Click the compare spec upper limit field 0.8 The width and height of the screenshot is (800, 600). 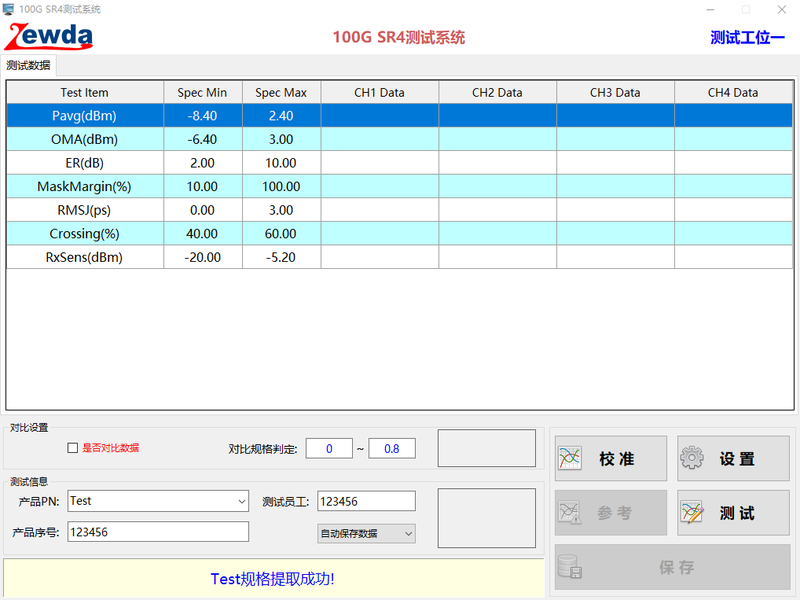pos(392,448)
